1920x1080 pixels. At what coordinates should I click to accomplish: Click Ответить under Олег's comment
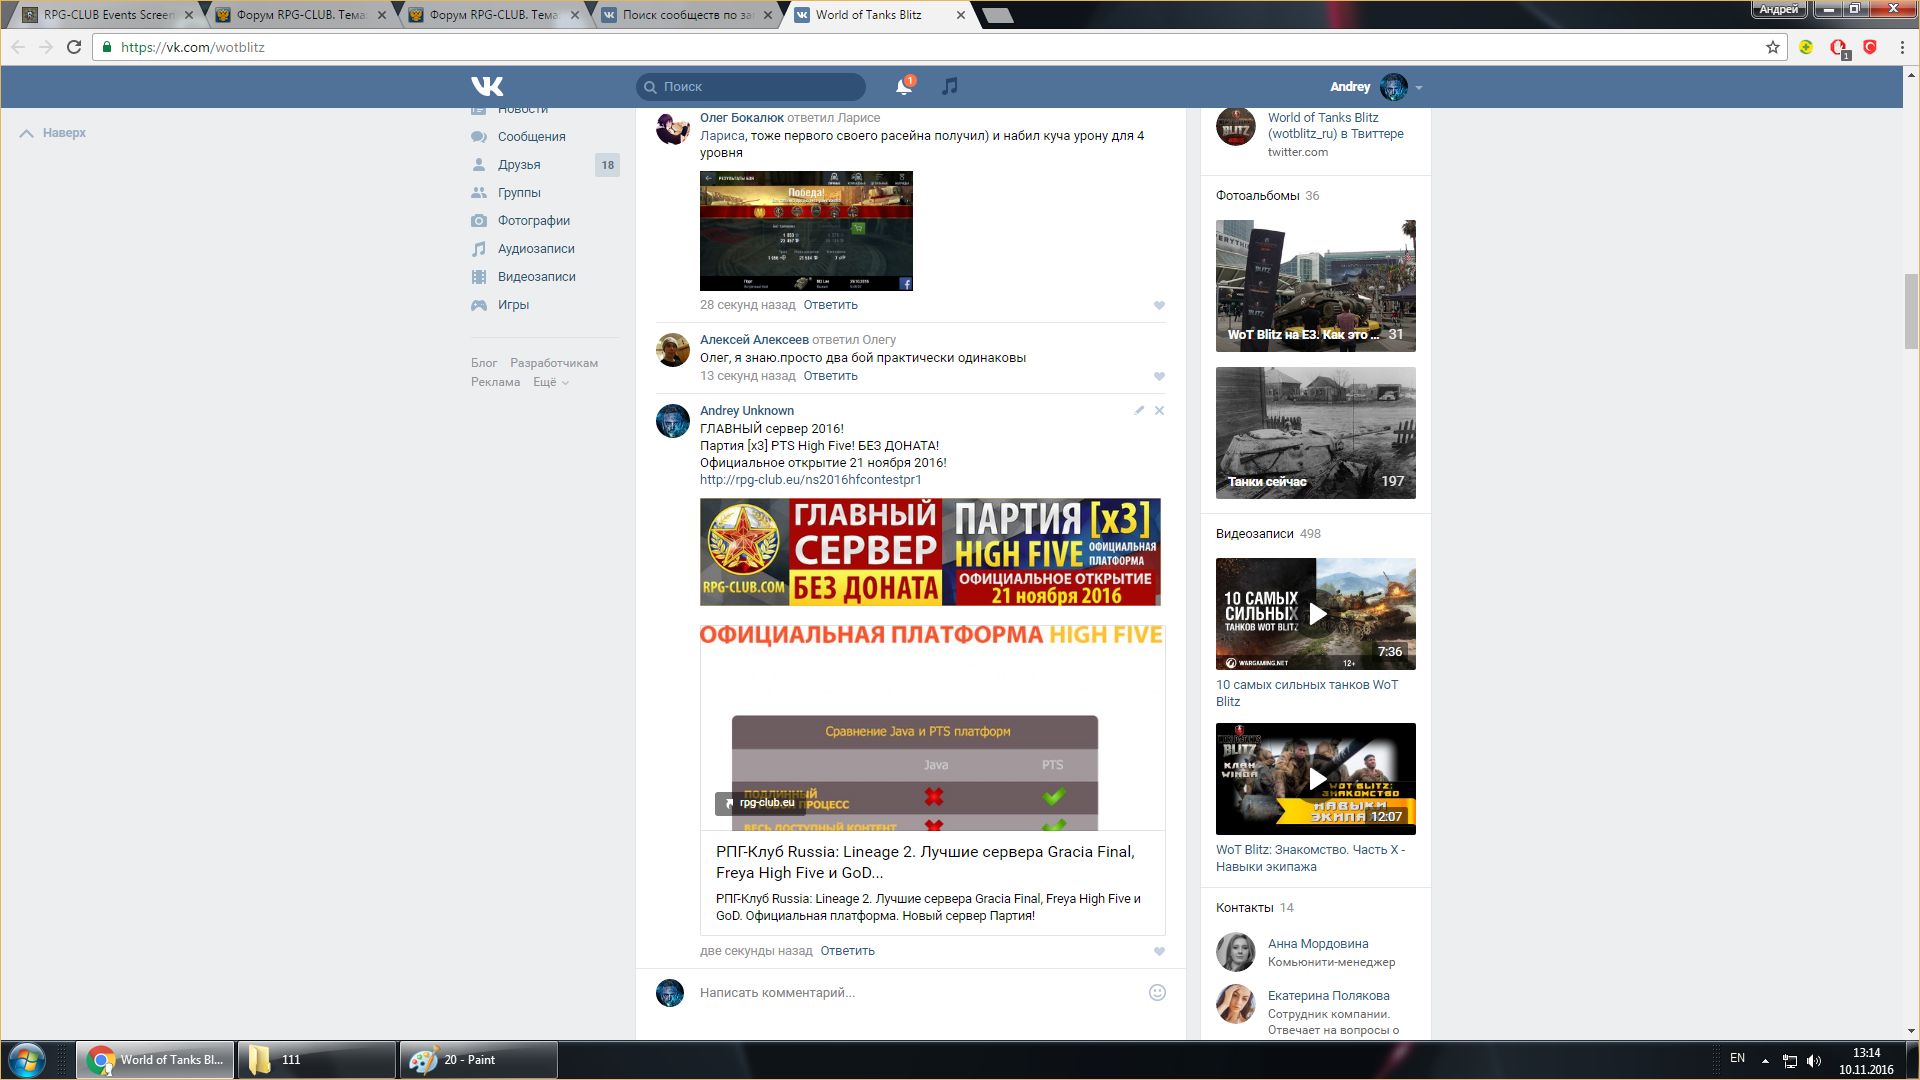tap(830, 305)
